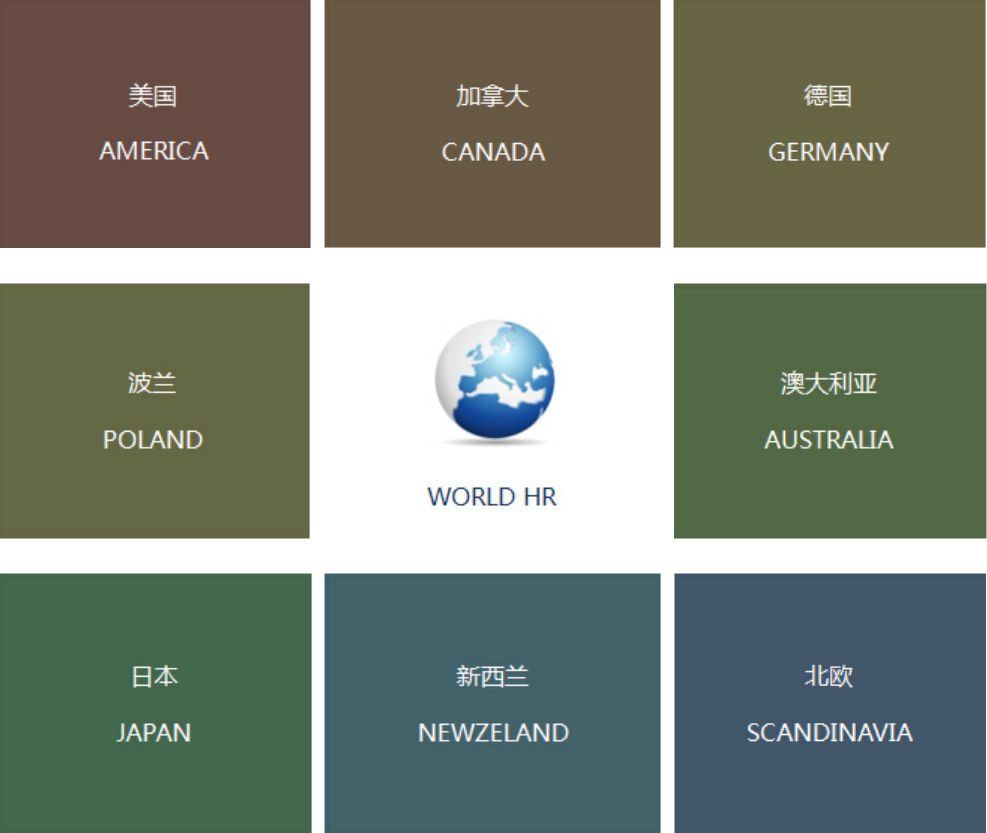Open the Australia (澳大利亚) tile
987x833 pixels.
pos(830,411)
